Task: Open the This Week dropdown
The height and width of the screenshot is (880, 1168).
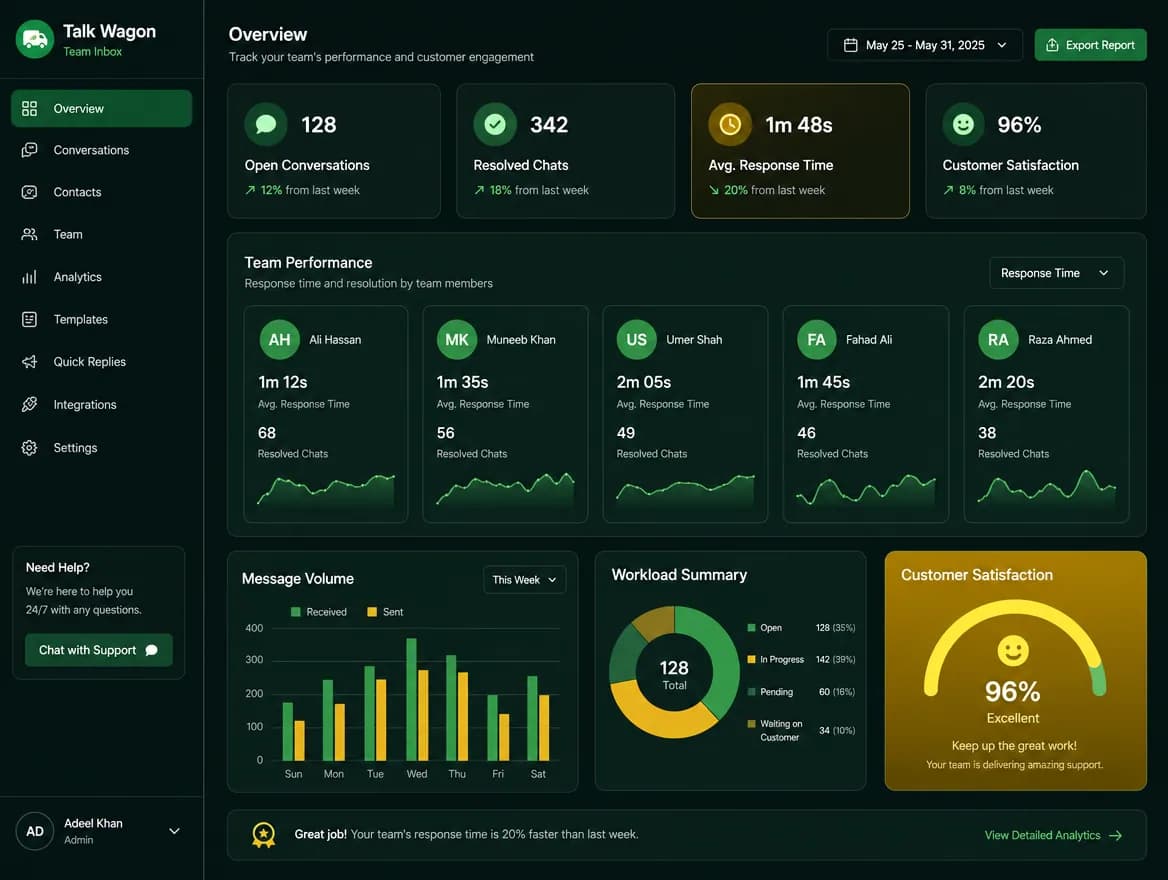Action: 524,580
